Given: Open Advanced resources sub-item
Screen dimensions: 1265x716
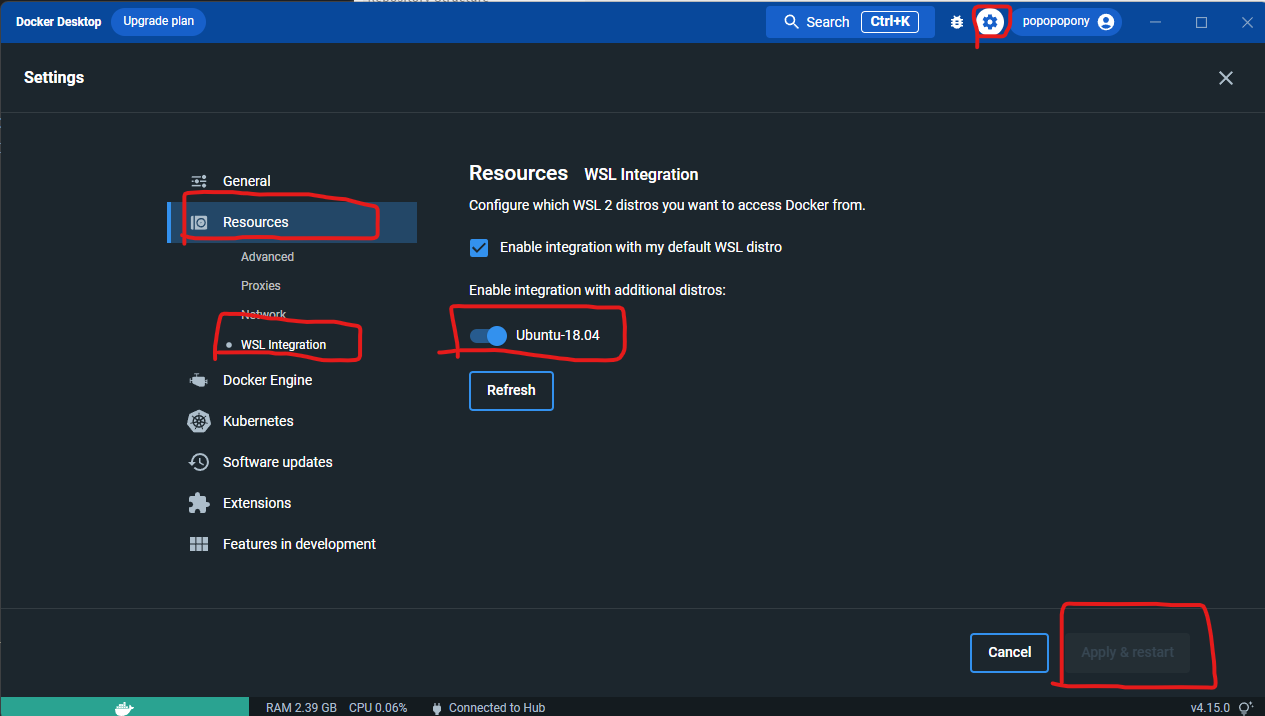Looking at the screenshot, I should (x=267, y=257).
